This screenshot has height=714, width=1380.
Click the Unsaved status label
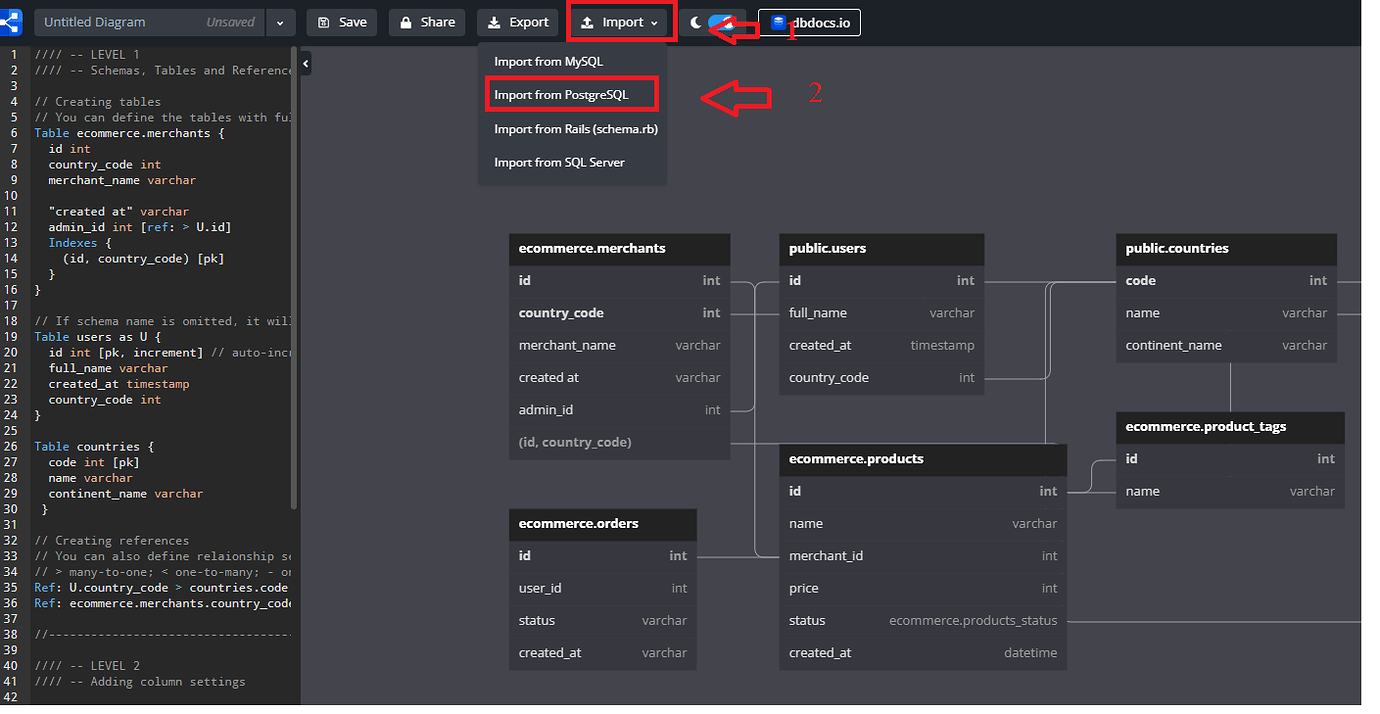(231, 22)
